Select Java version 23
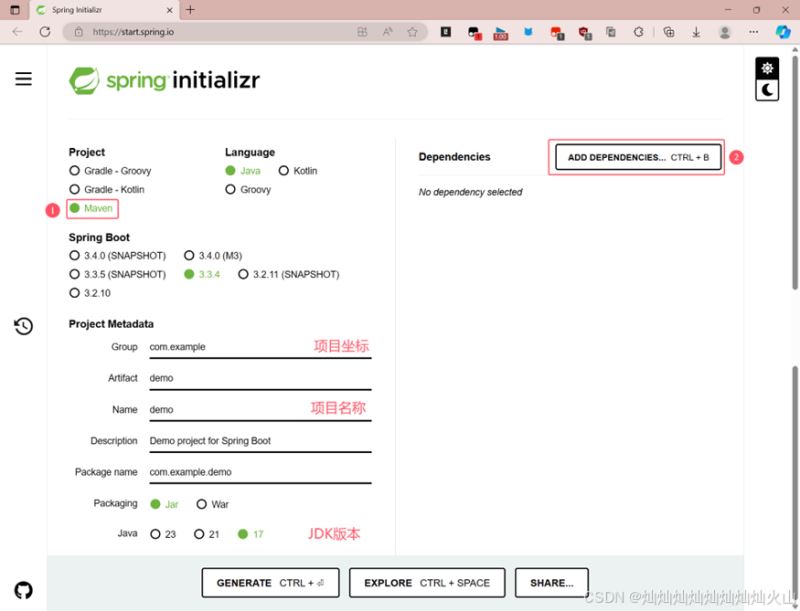800x611 pixels. click(x=163, y=534)
